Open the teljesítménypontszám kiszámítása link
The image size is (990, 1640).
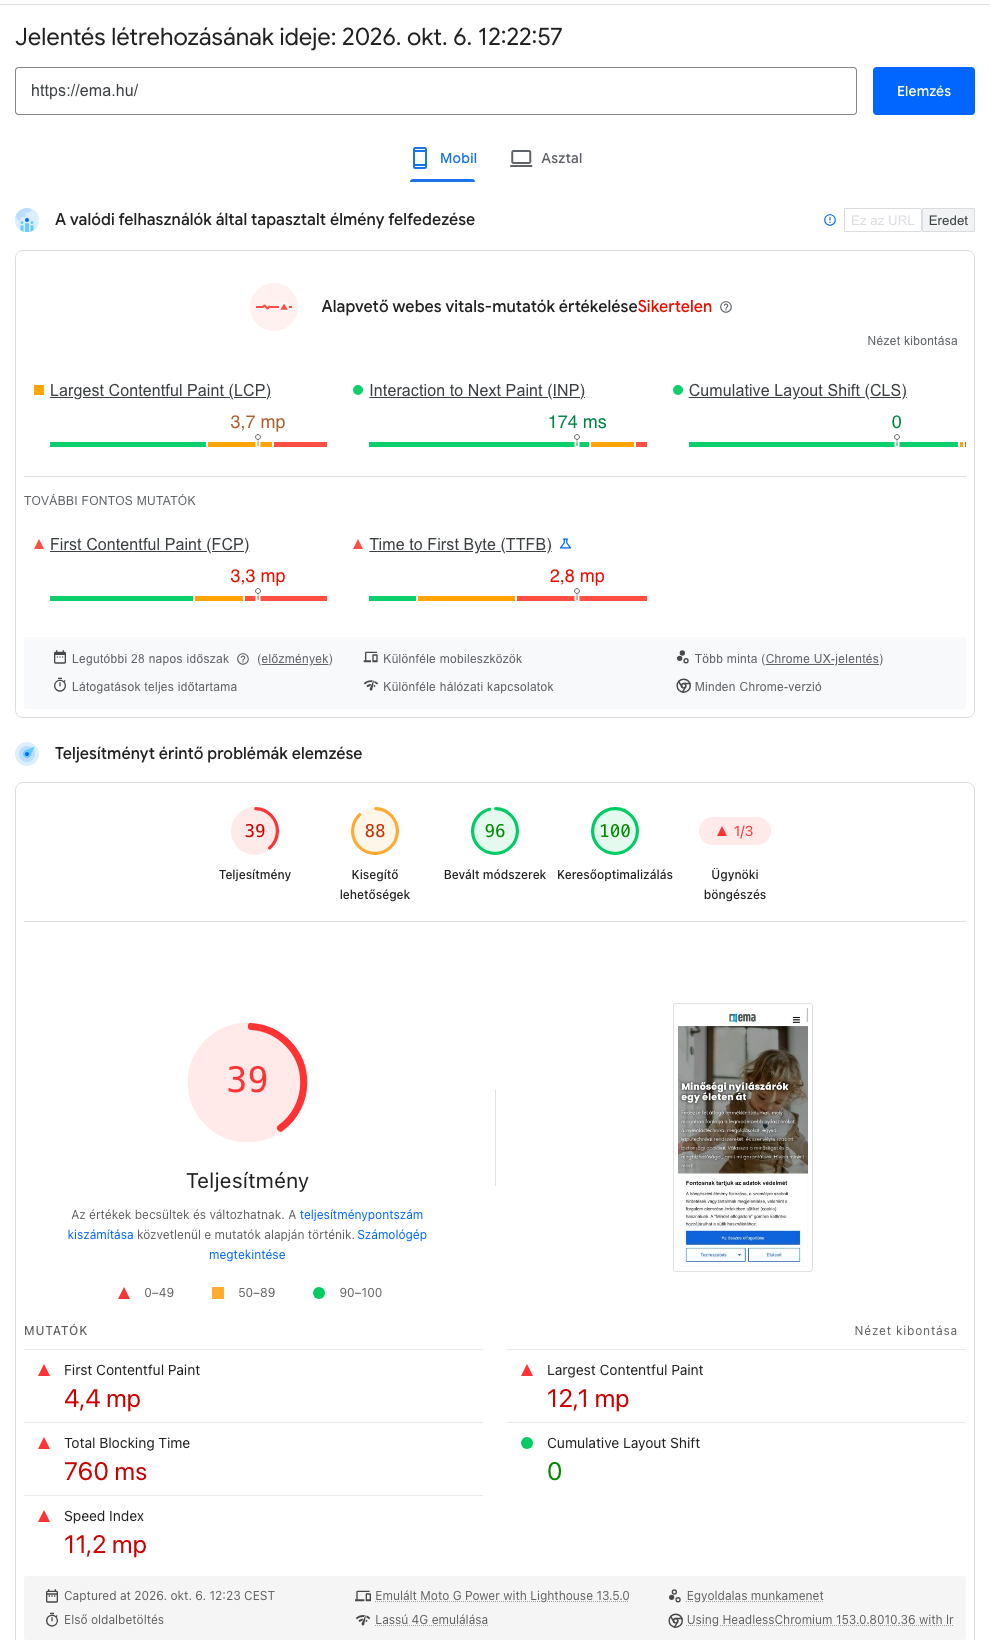click(245, 1225)
